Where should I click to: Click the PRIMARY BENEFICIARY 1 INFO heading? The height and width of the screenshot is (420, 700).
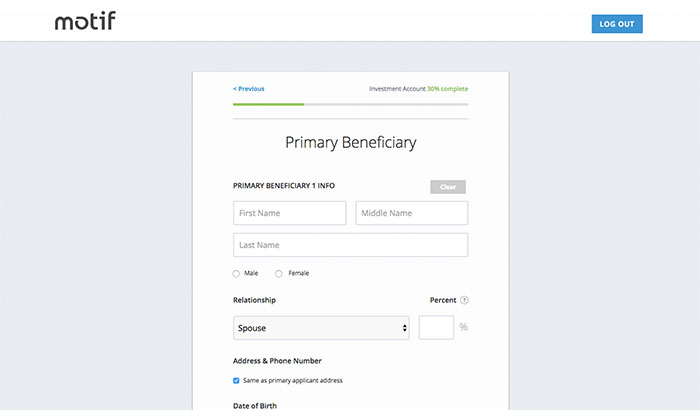click(284, 186)
